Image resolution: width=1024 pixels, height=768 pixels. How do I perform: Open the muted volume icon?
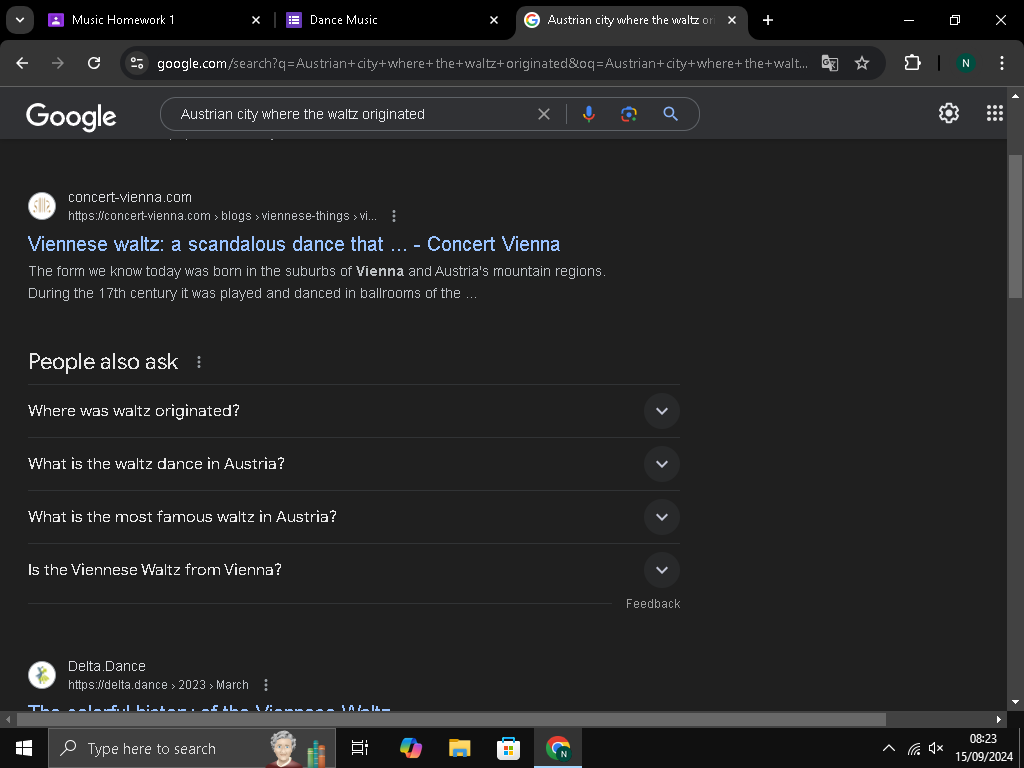936,748
